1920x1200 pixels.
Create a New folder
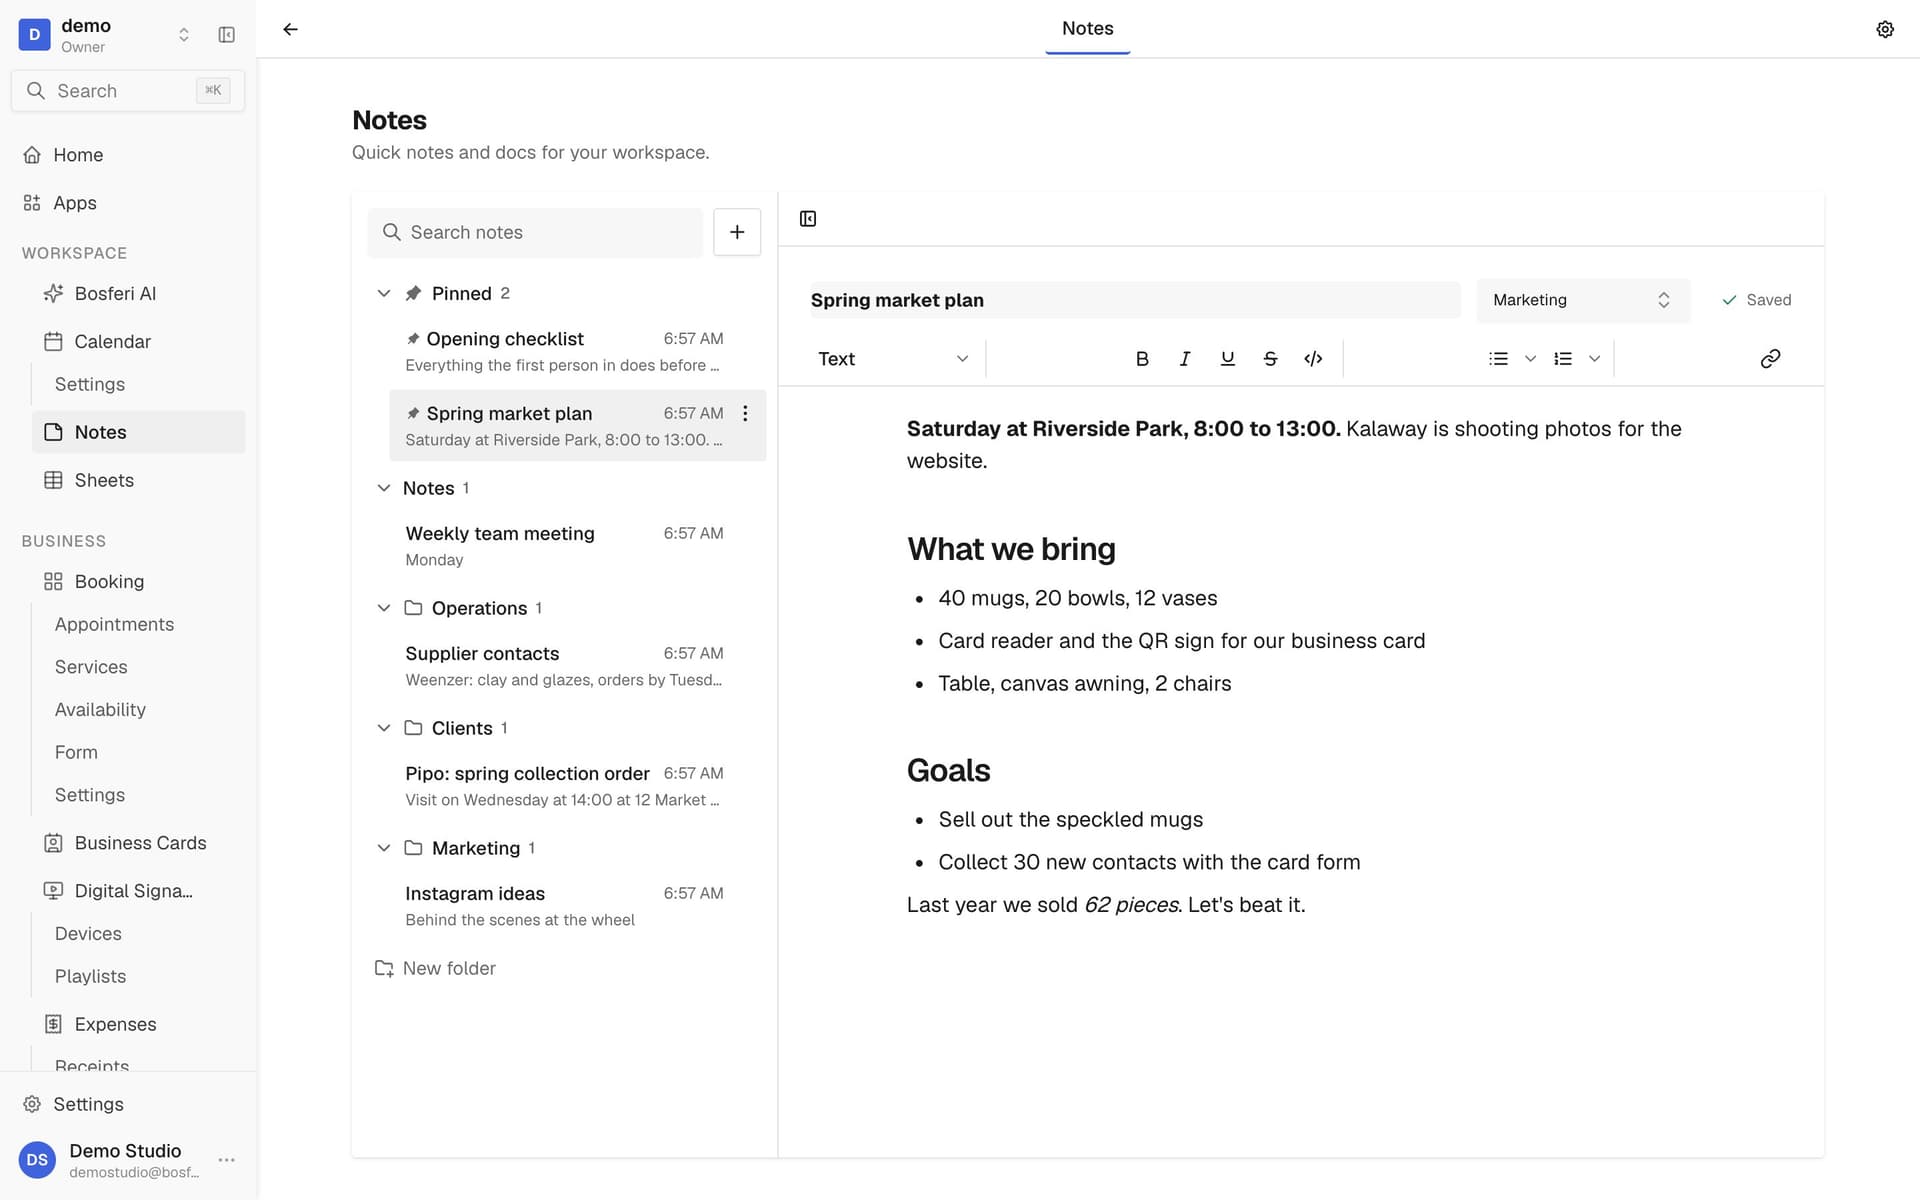click(435, 968)
